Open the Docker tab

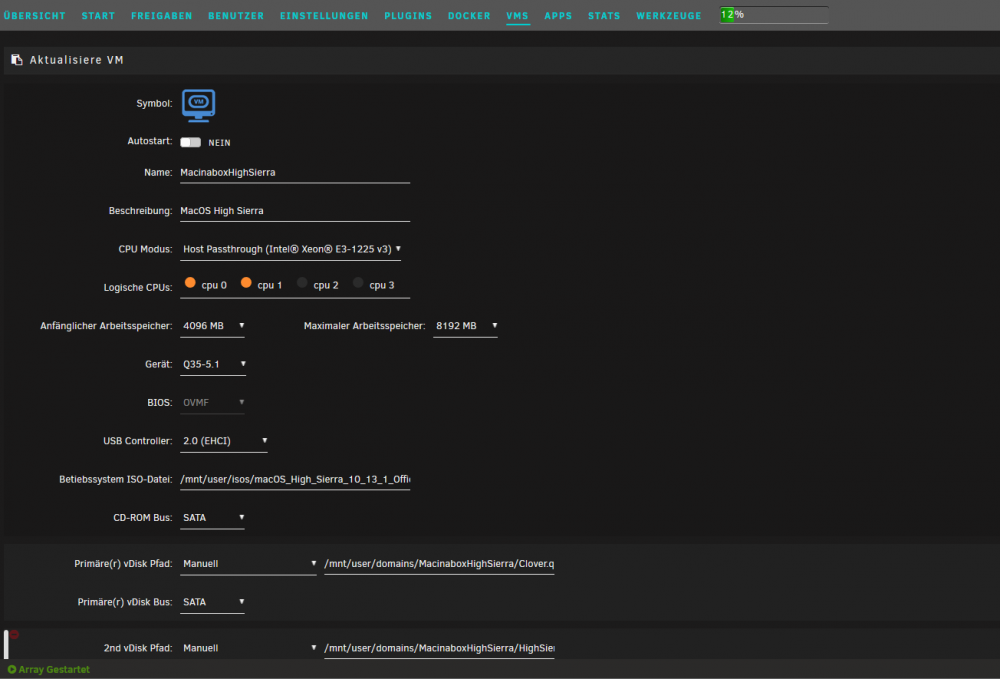click(469, 15)
